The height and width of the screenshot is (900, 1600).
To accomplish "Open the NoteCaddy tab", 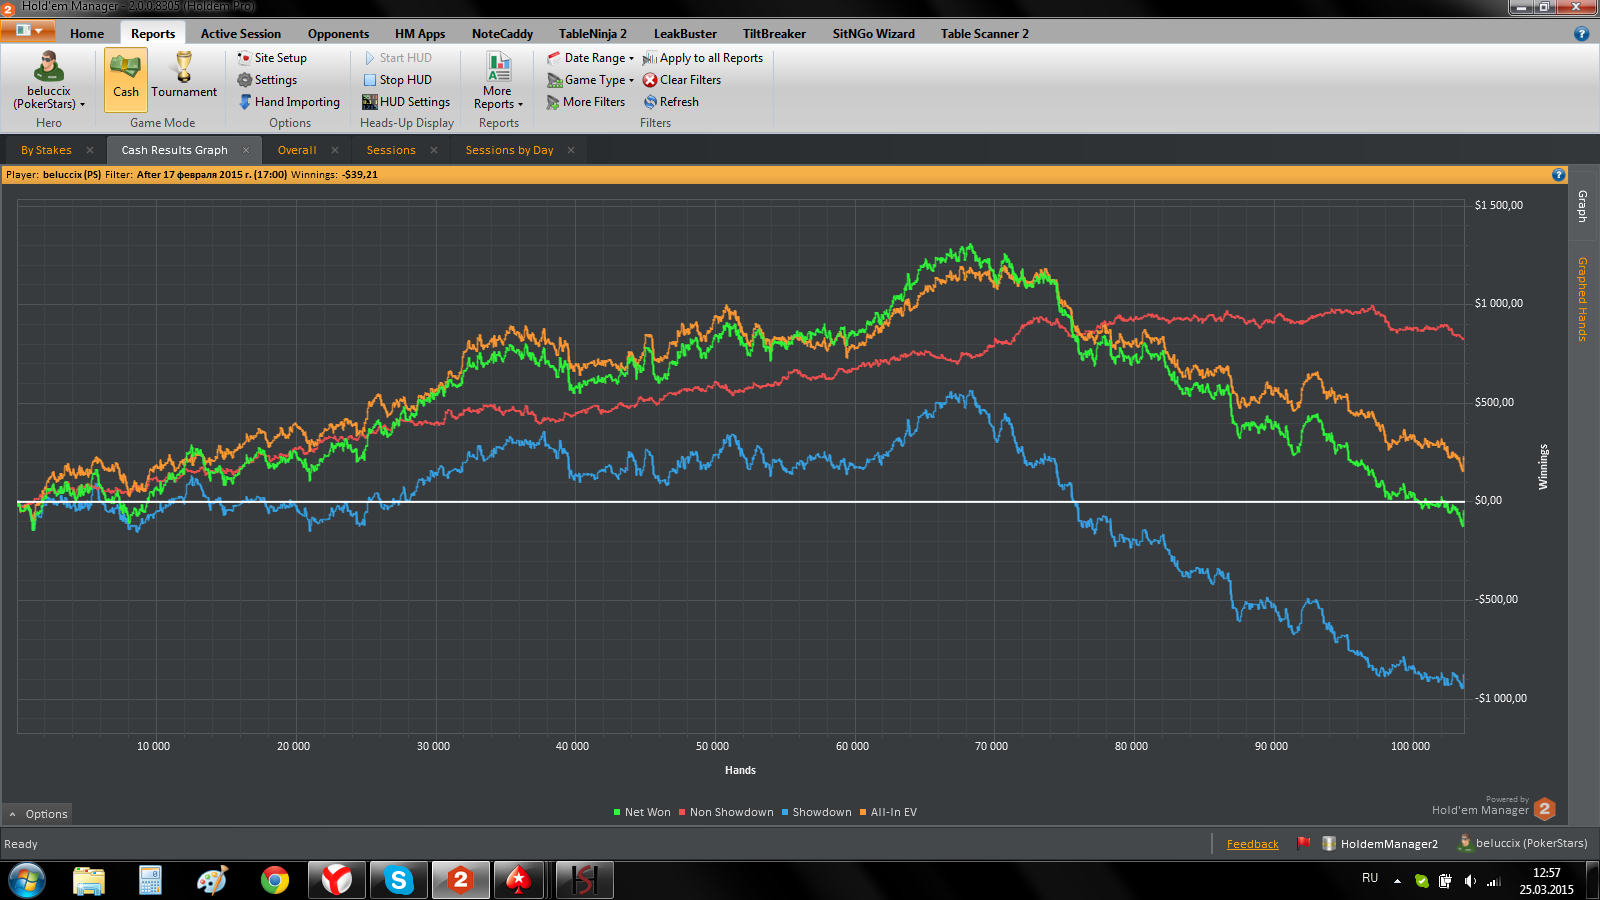I will (x=502, y=34).
